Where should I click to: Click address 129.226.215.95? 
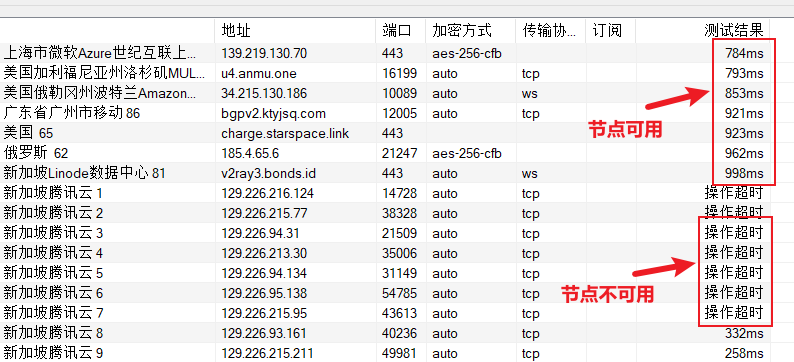pyautogui.click(x=264, y=314)
